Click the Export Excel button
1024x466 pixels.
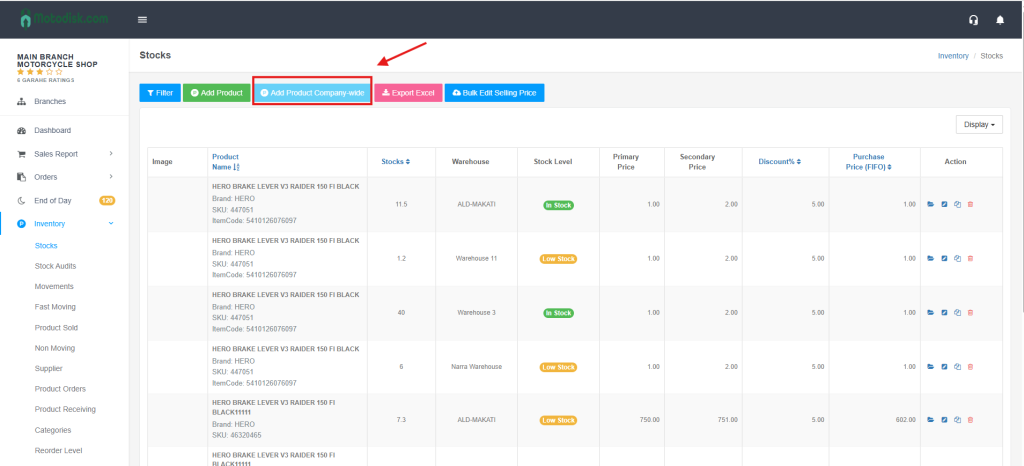click(408, 93)
